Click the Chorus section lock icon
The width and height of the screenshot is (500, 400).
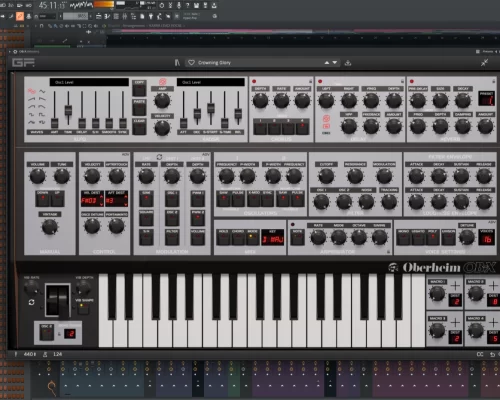(310, 81)
